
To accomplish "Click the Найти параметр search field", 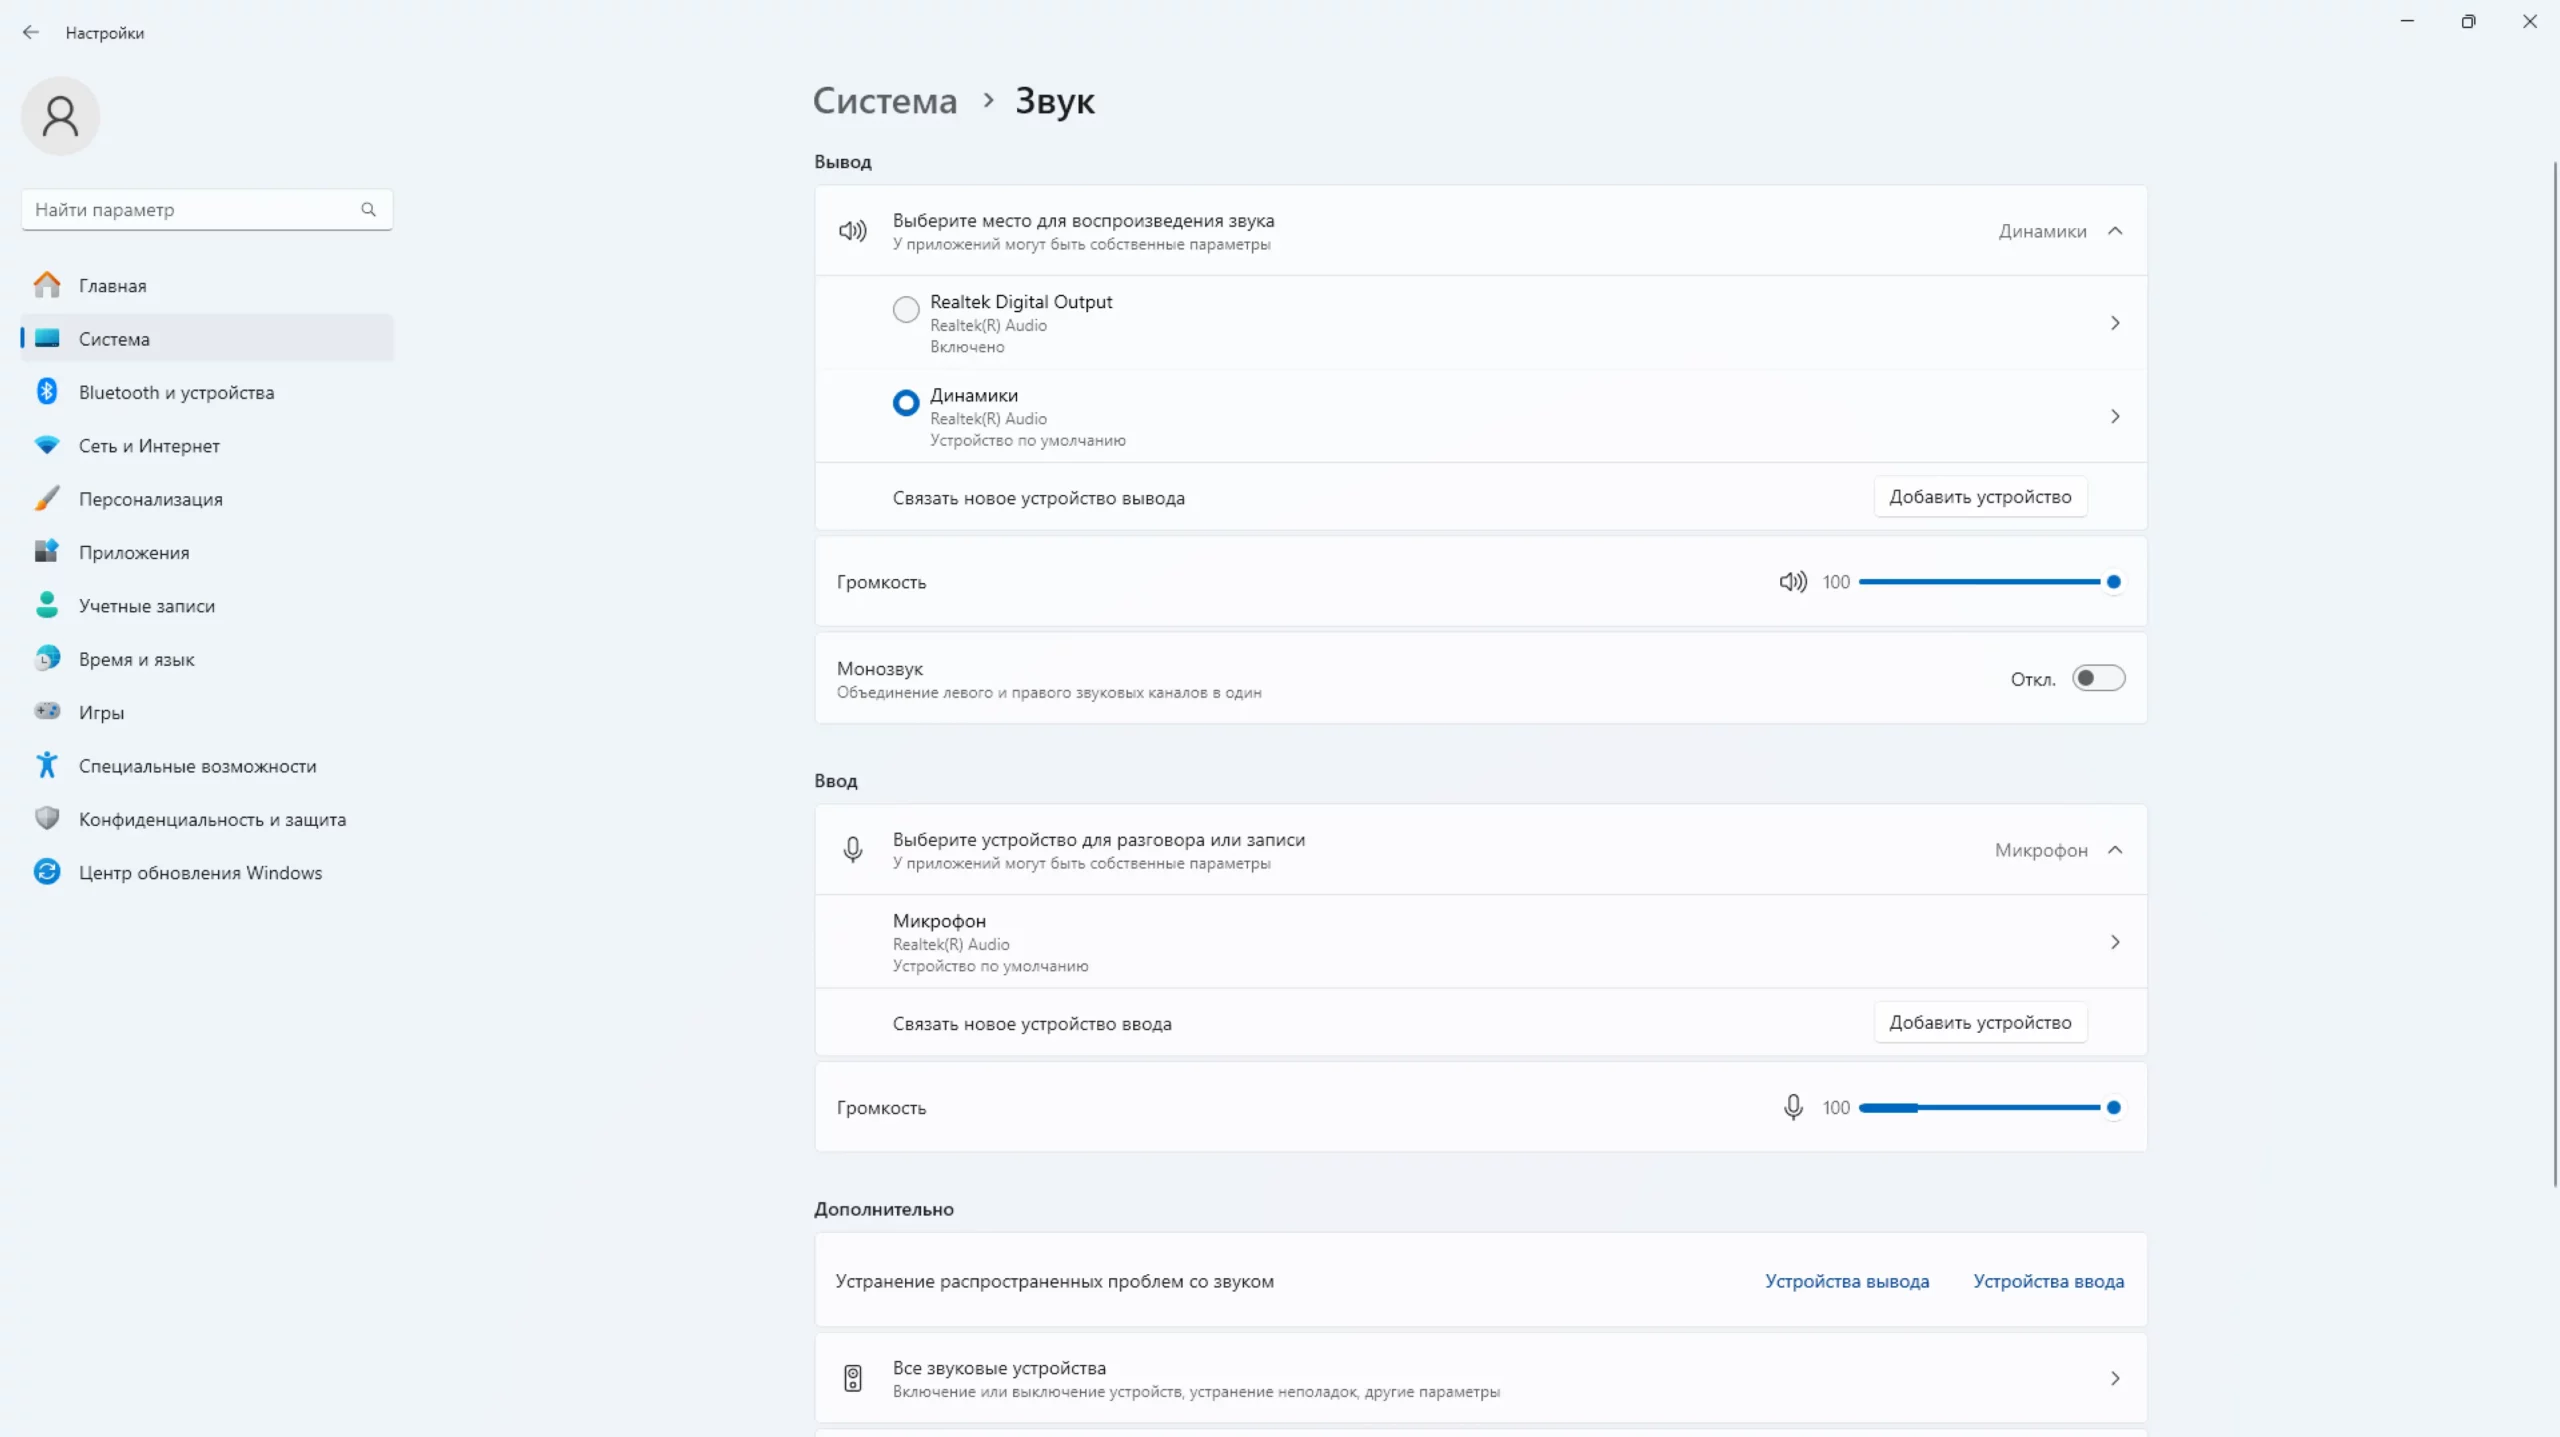I will (x=190, y=209).
